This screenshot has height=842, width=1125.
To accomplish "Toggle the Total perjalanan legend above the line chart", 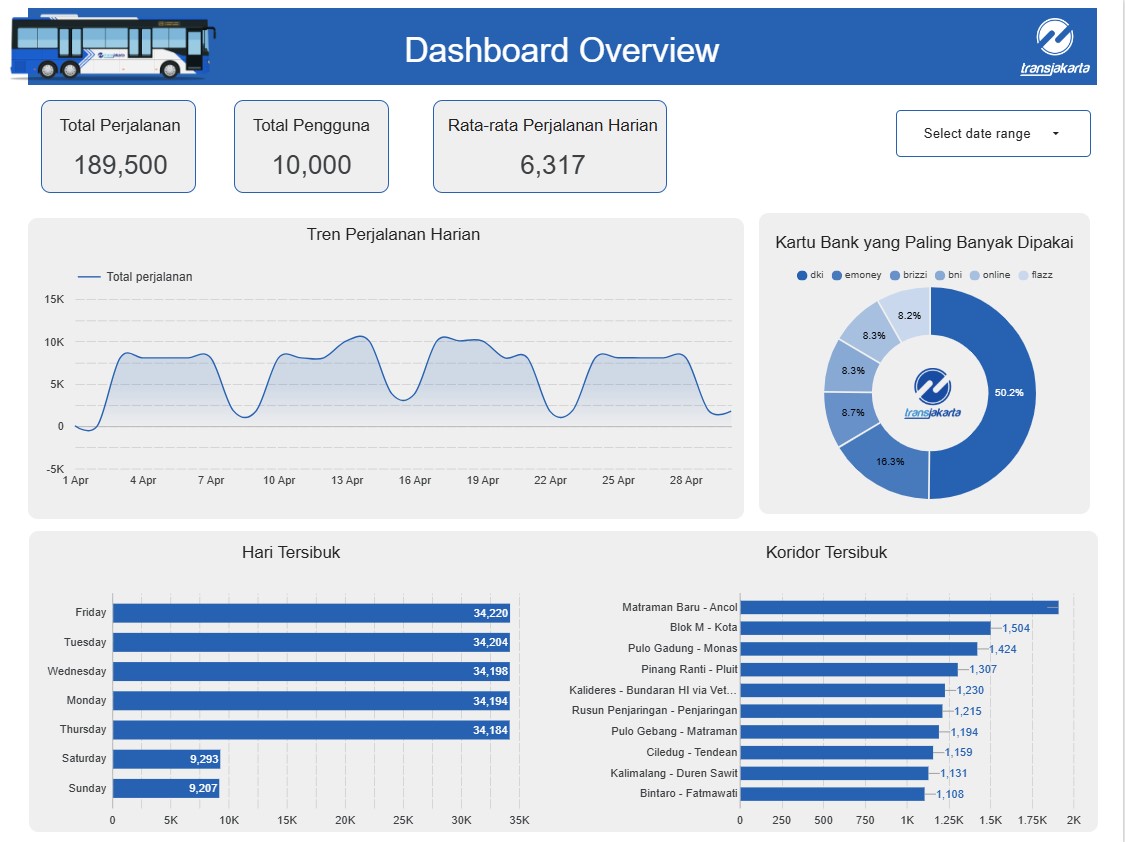I will (136, 277).
